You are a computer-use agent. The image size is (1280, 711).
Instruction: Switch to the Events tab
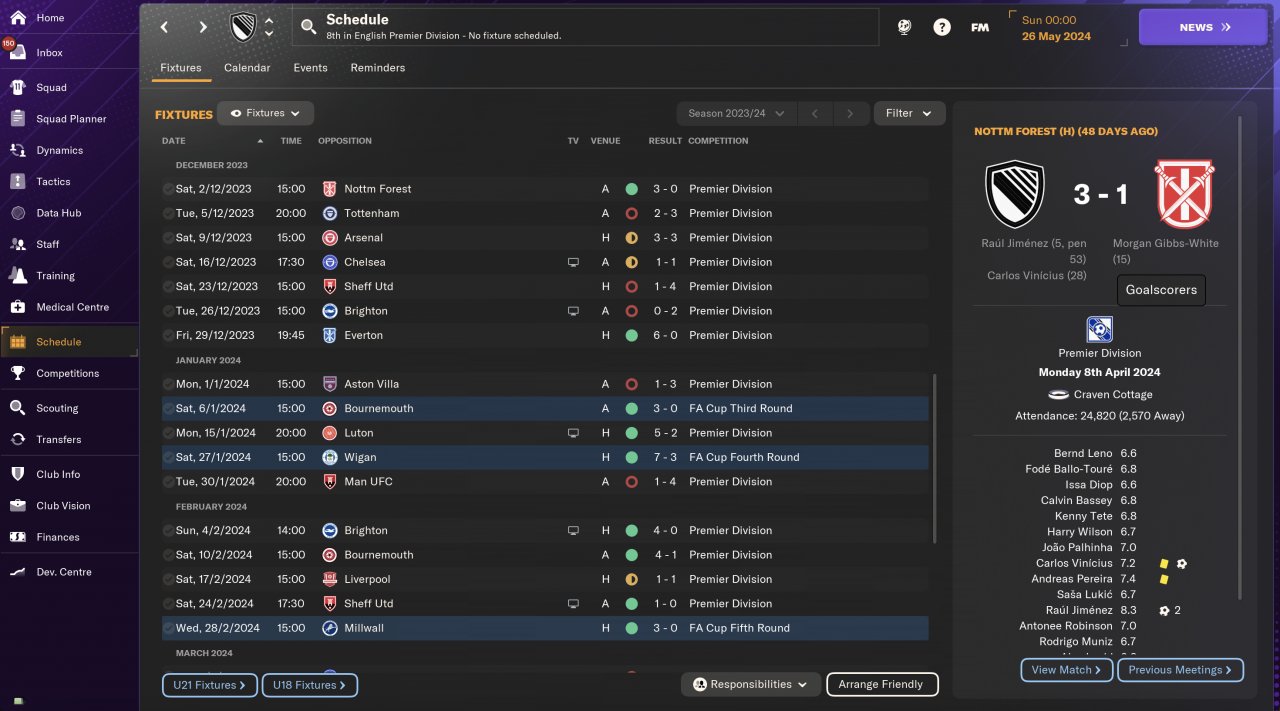[310, 68]
